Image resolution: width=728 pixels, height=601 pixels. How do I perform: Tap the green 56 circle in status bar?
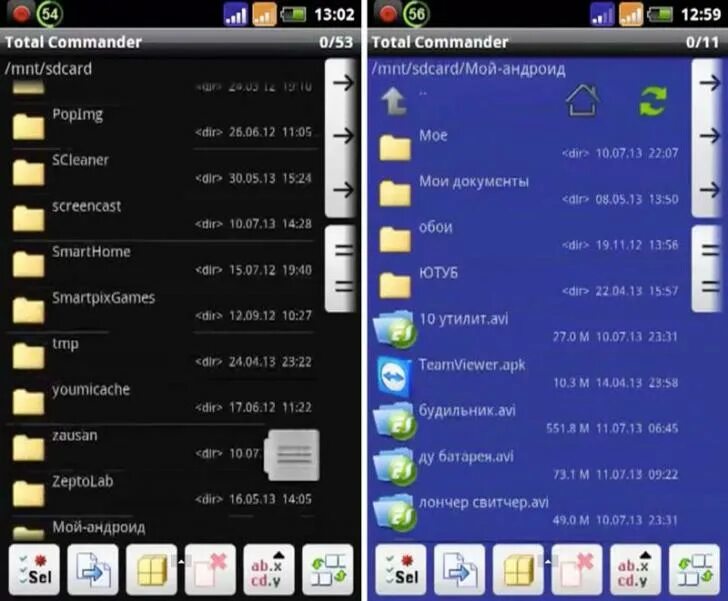click(416, 13)
